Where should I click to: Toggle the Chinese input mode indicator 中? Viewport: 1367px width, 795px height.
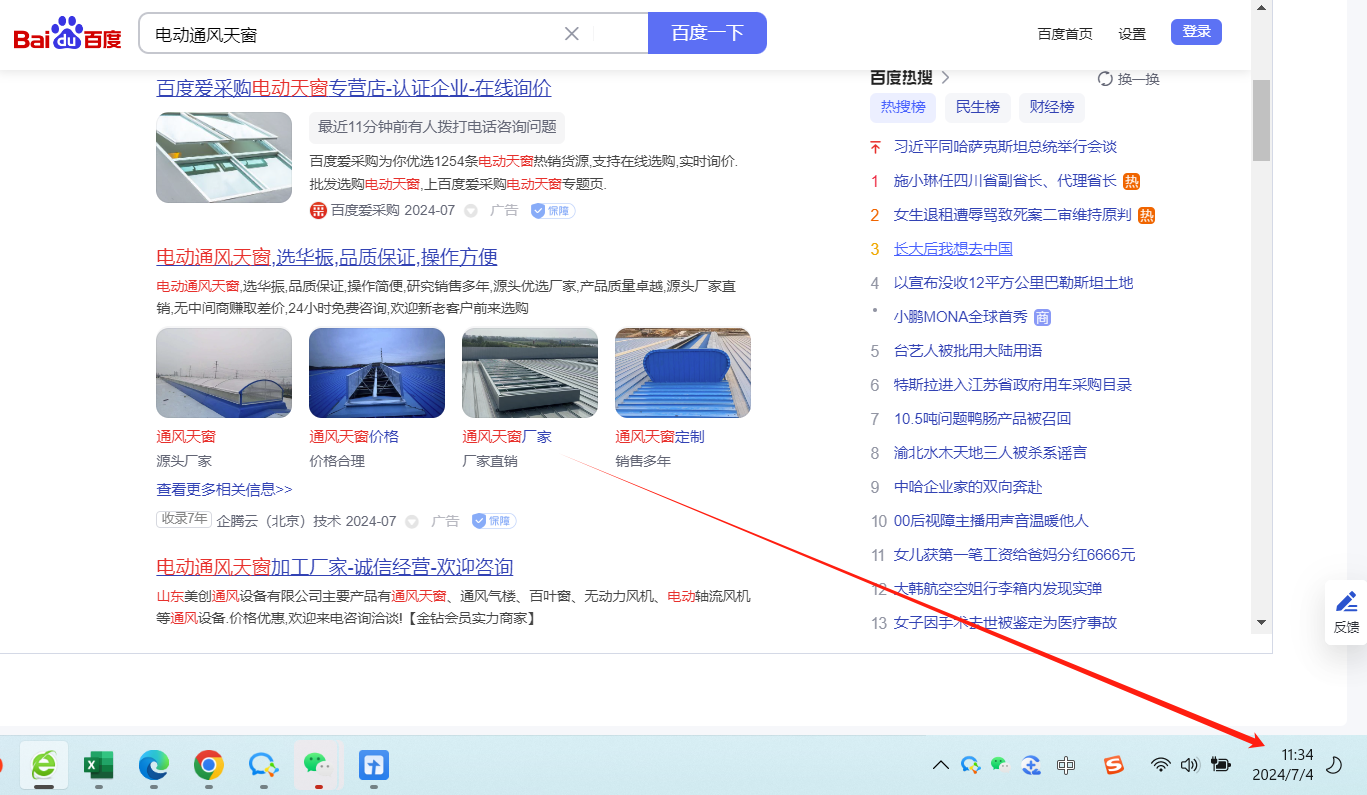coord(1066,766)
